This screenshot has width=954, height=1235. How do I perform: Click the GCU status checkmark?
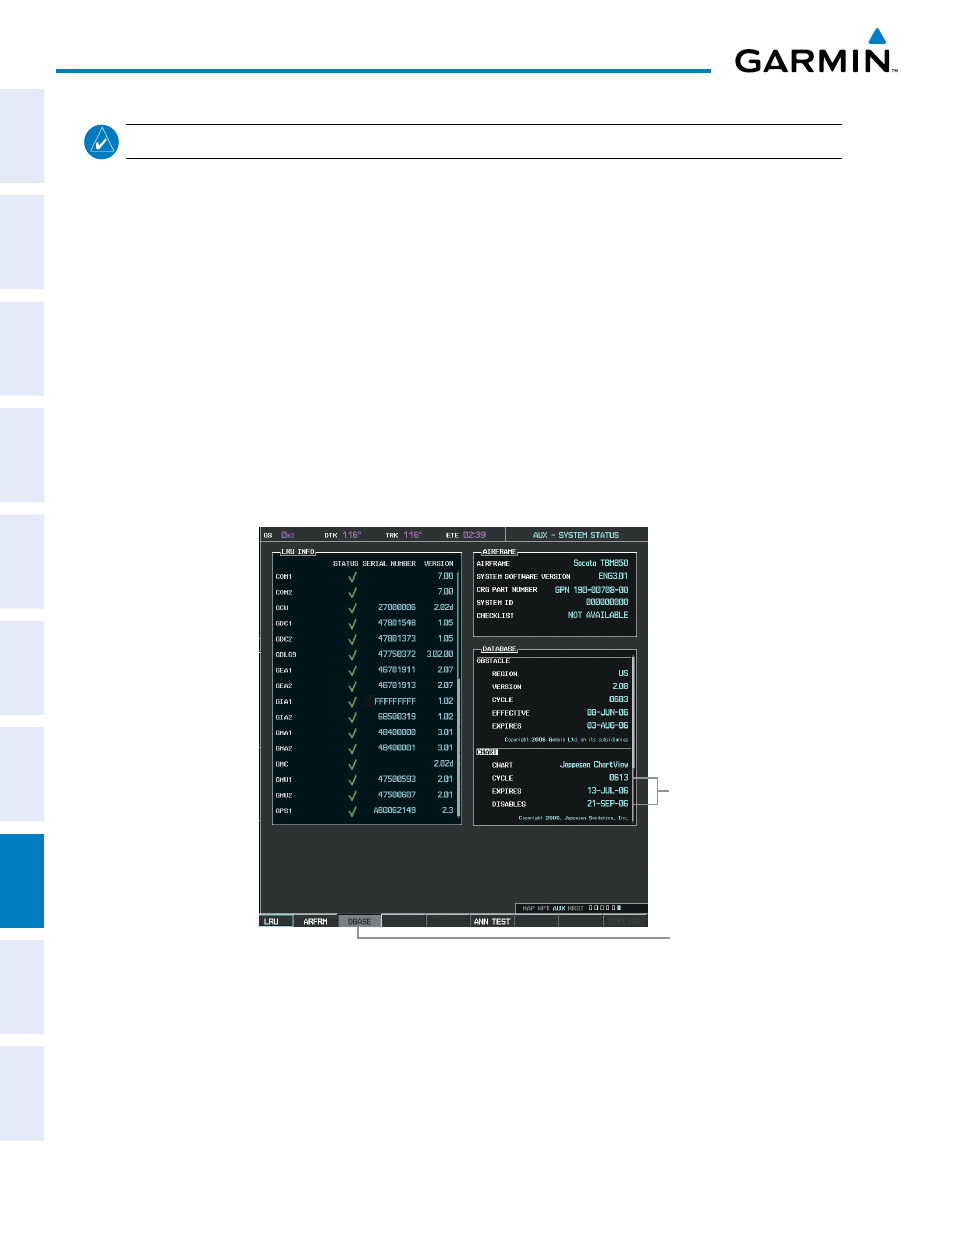(x=352, y=608)
